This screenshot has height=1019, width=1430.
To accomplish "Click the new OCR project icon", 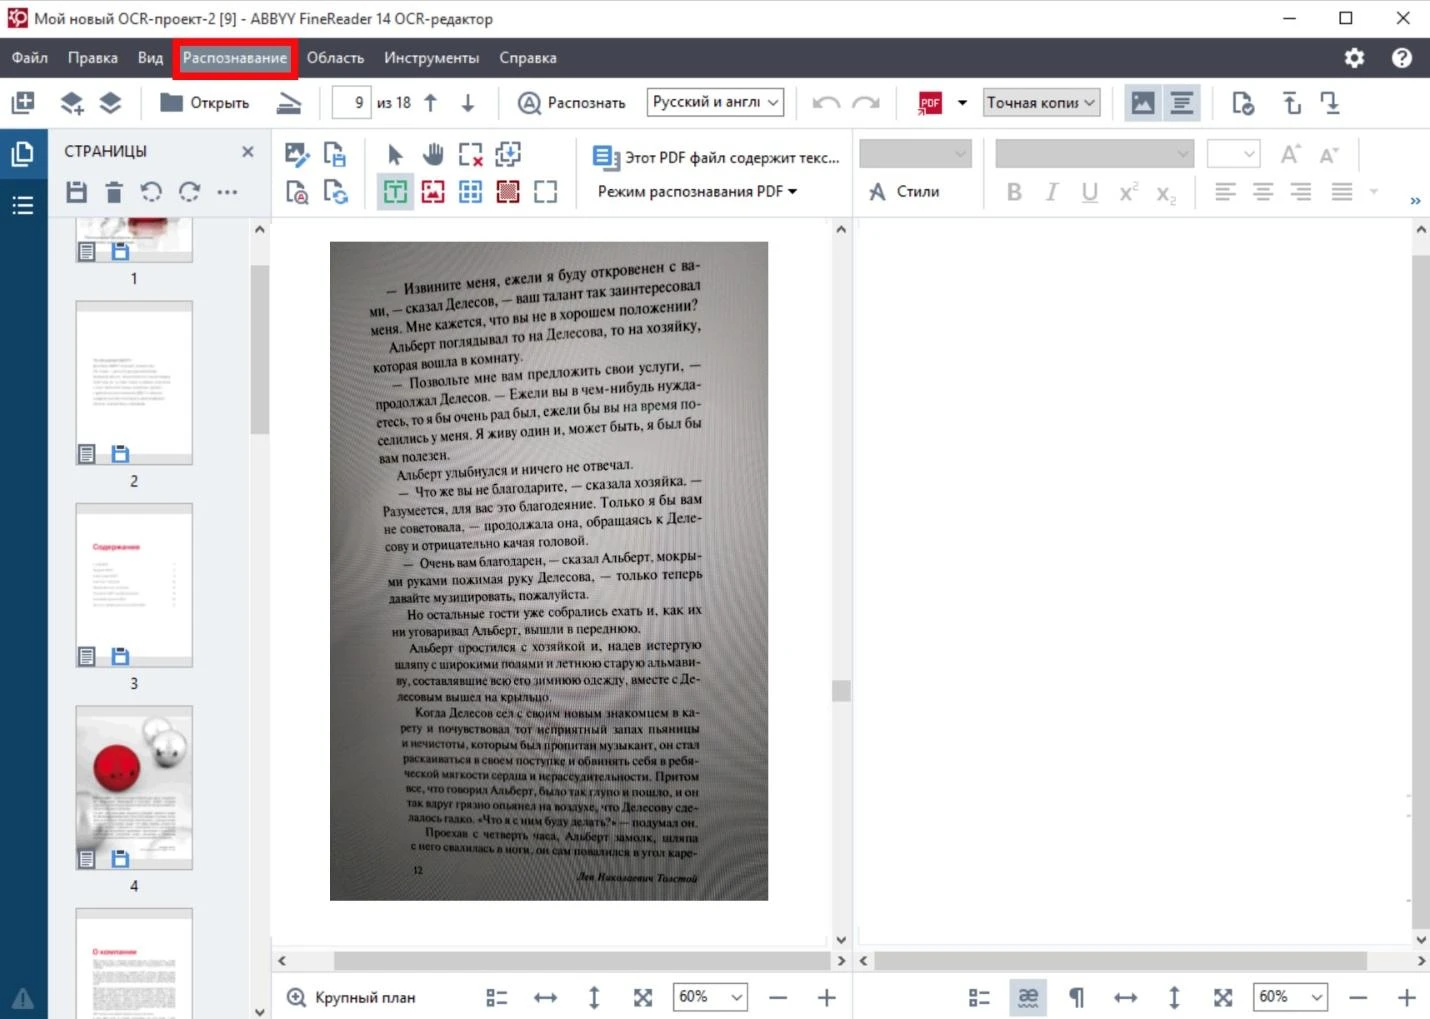I will click(23, 102).
